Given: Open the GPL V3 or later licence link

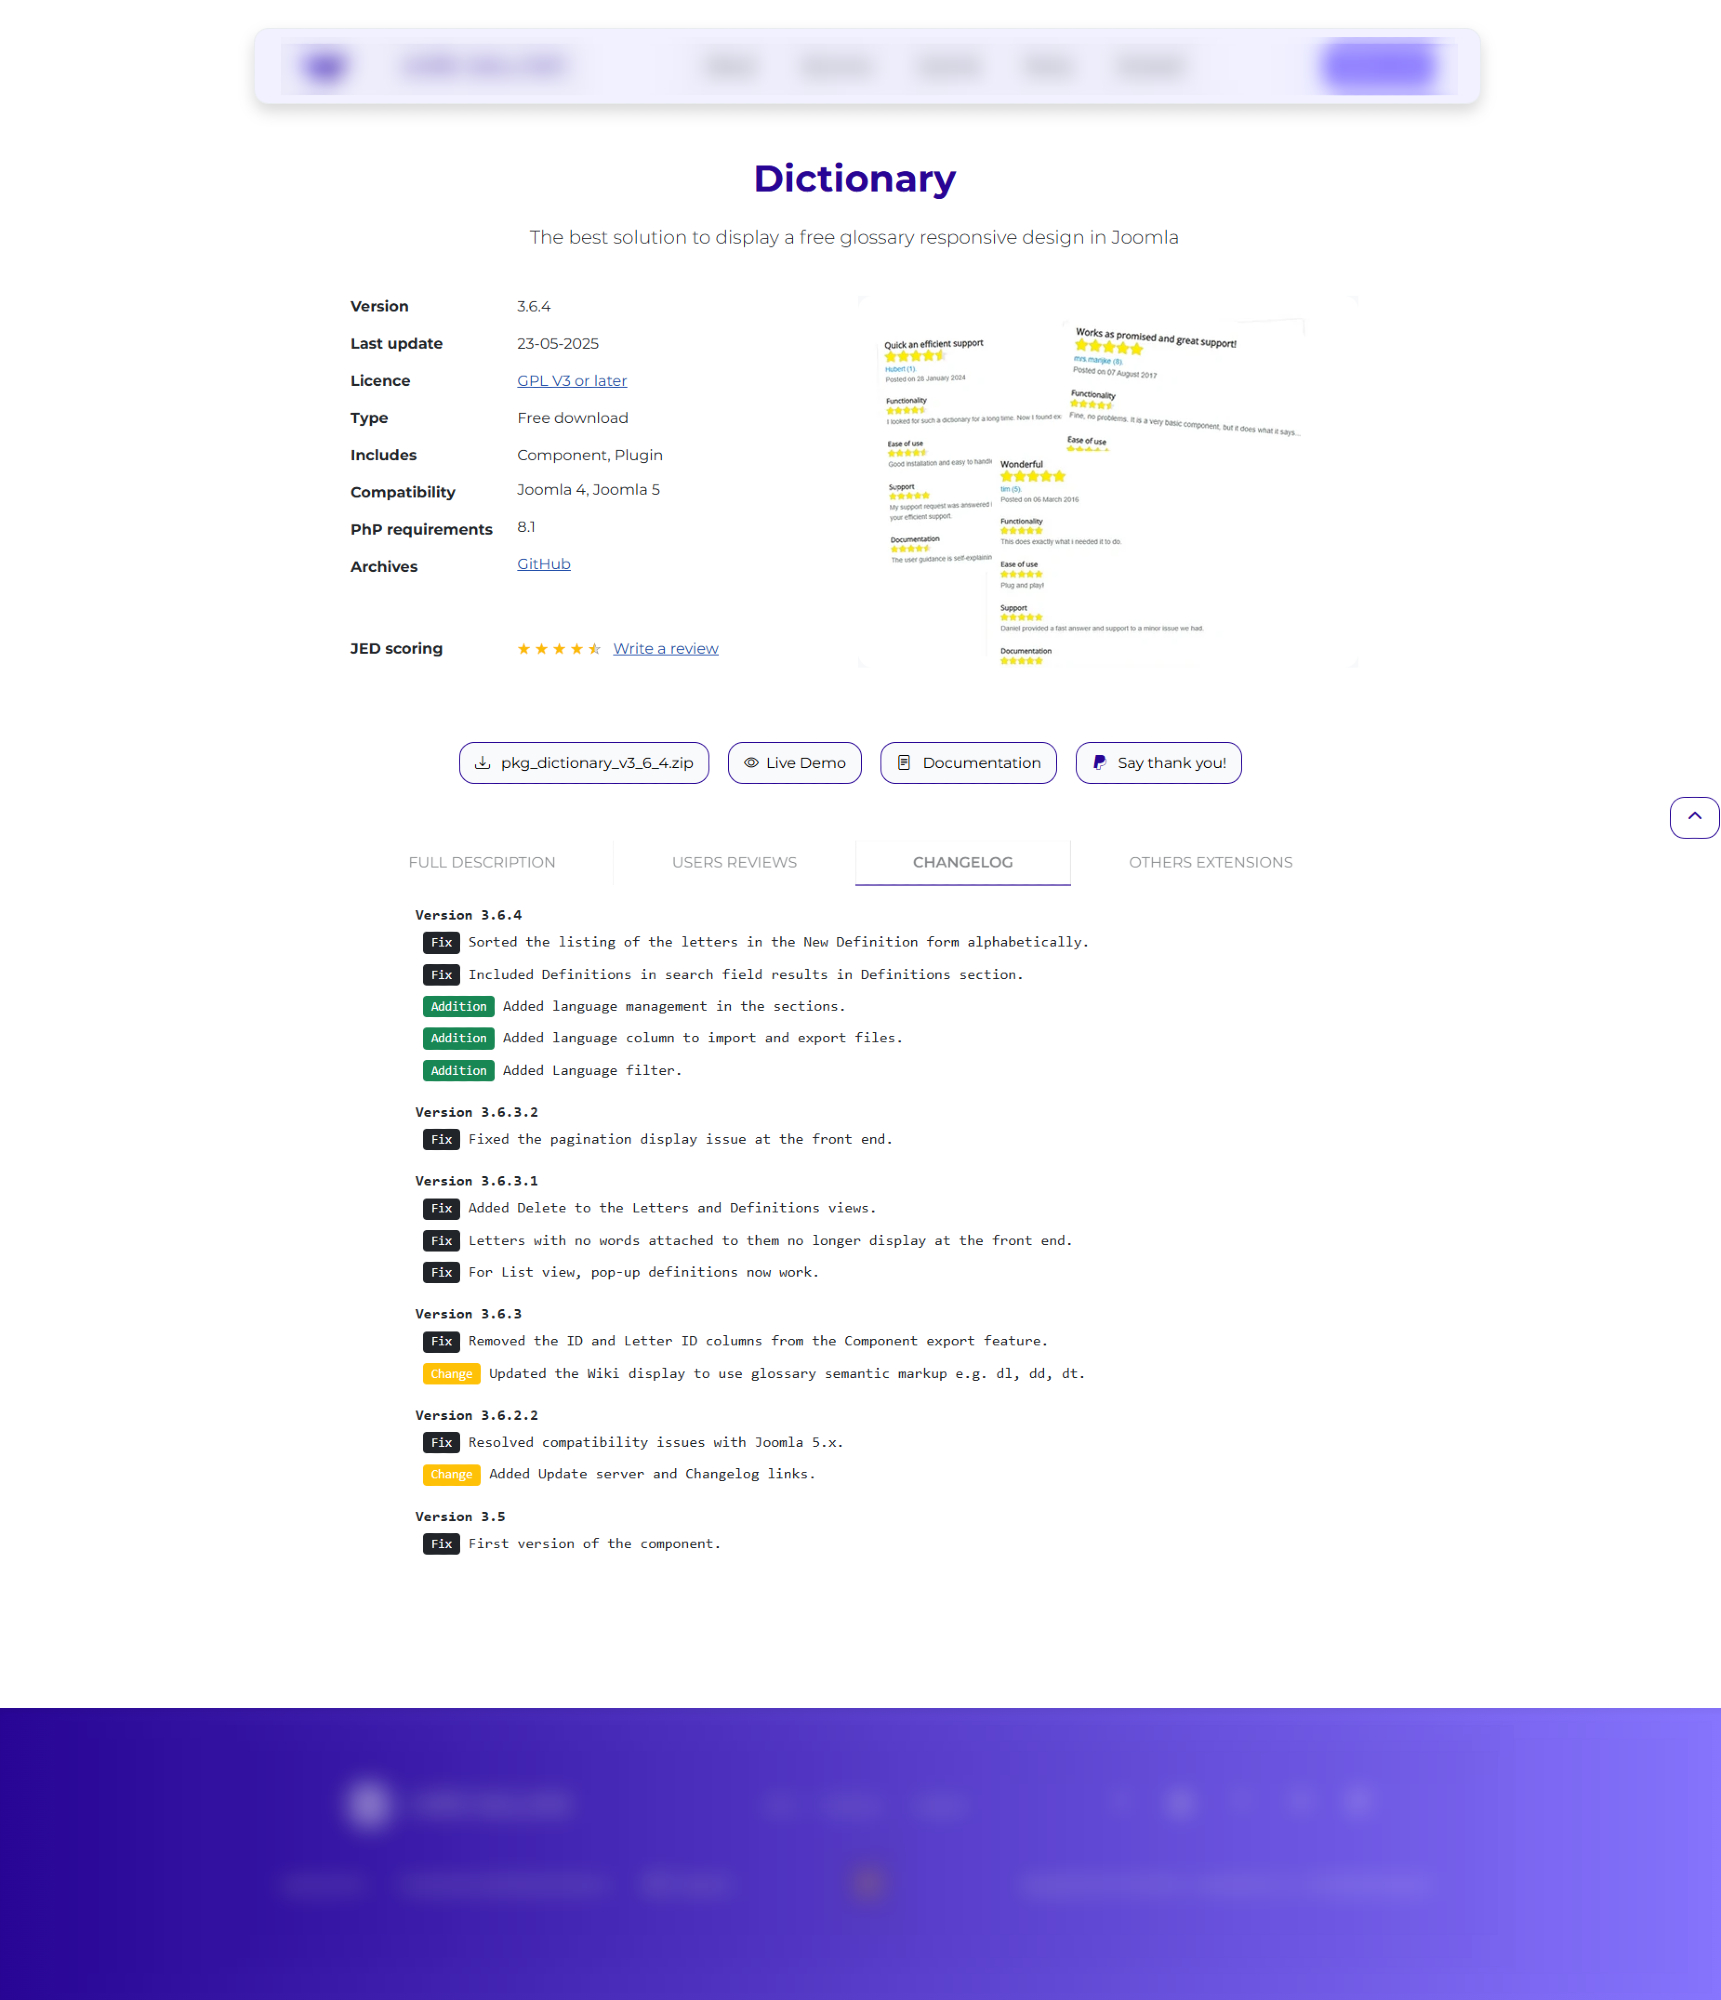Looking at the screenshot, I should click(x=572, y=381).
